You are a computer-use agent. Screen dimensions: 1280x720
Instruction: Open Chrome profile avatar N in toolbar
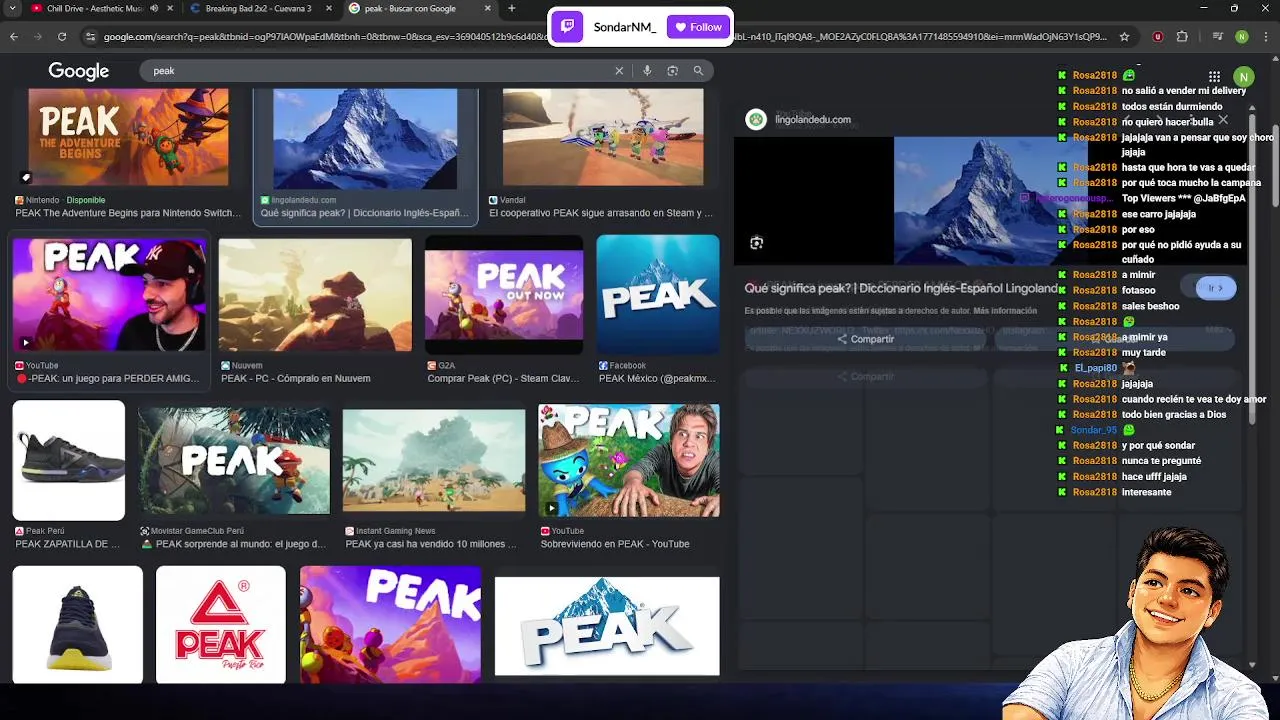(1241, 37)
